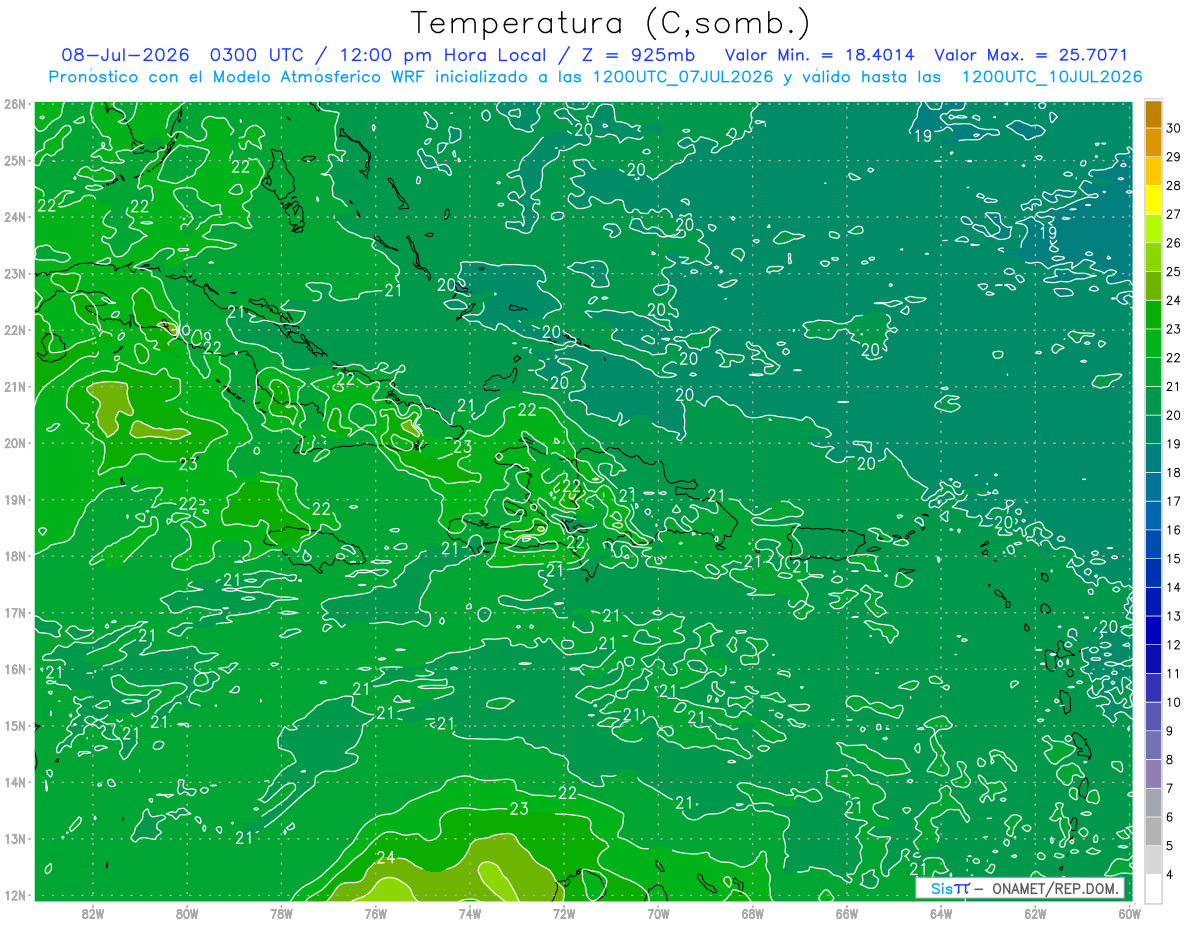The width and height of the screenshot is (1200, 927).
Task: Click the 70W longitude axis label
Action: point(658,913)
